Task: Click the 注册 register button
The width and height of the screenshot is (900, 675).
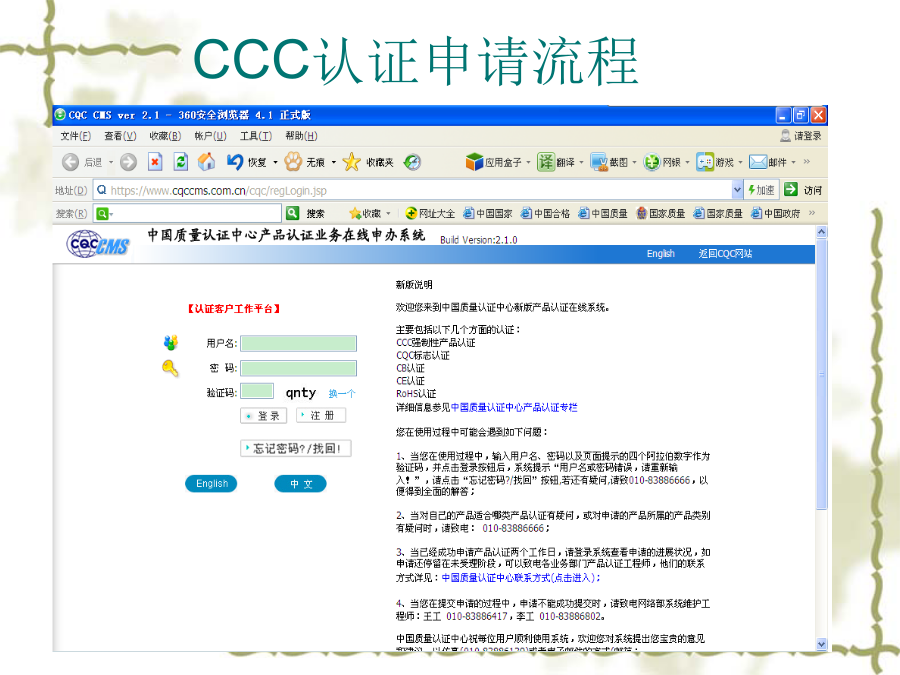Action: coord(321,415)
